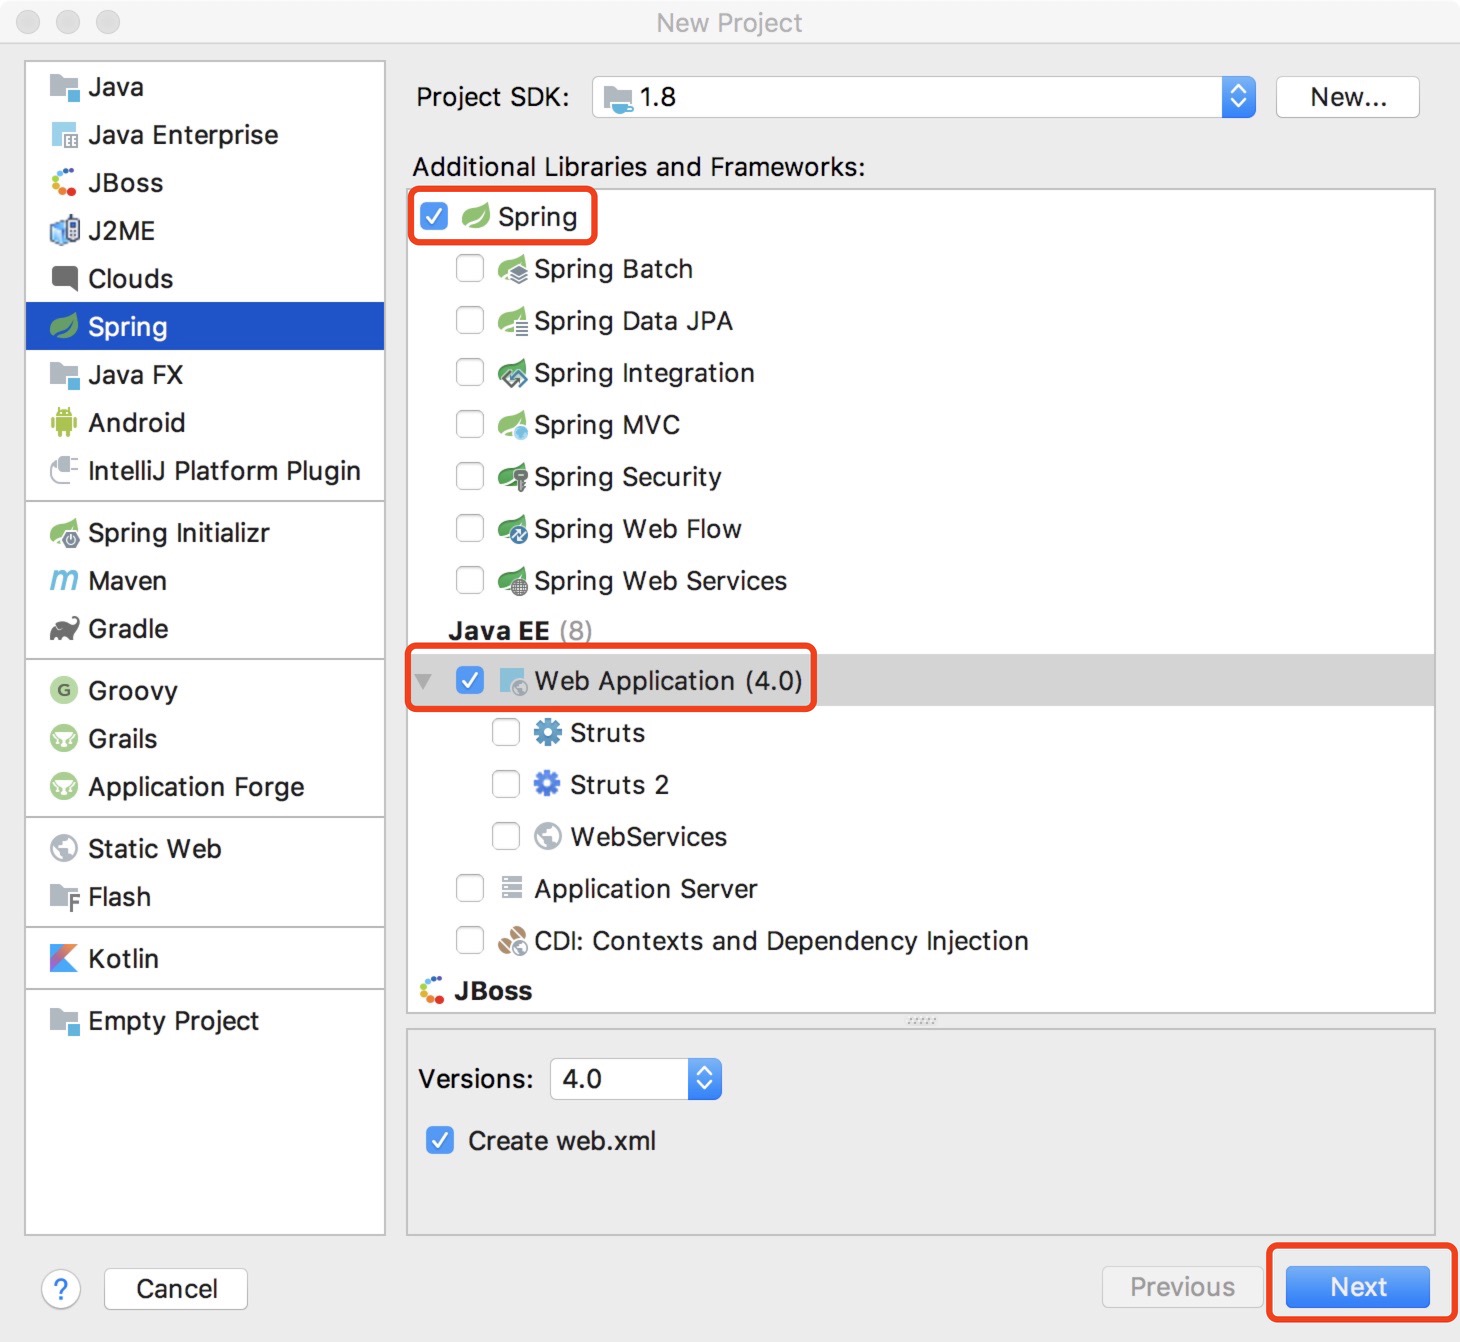This screenshot has width=1460, height=1342.
Task: Tick the Spring Web Flow checkbox
Action: [x=470, y=528]
